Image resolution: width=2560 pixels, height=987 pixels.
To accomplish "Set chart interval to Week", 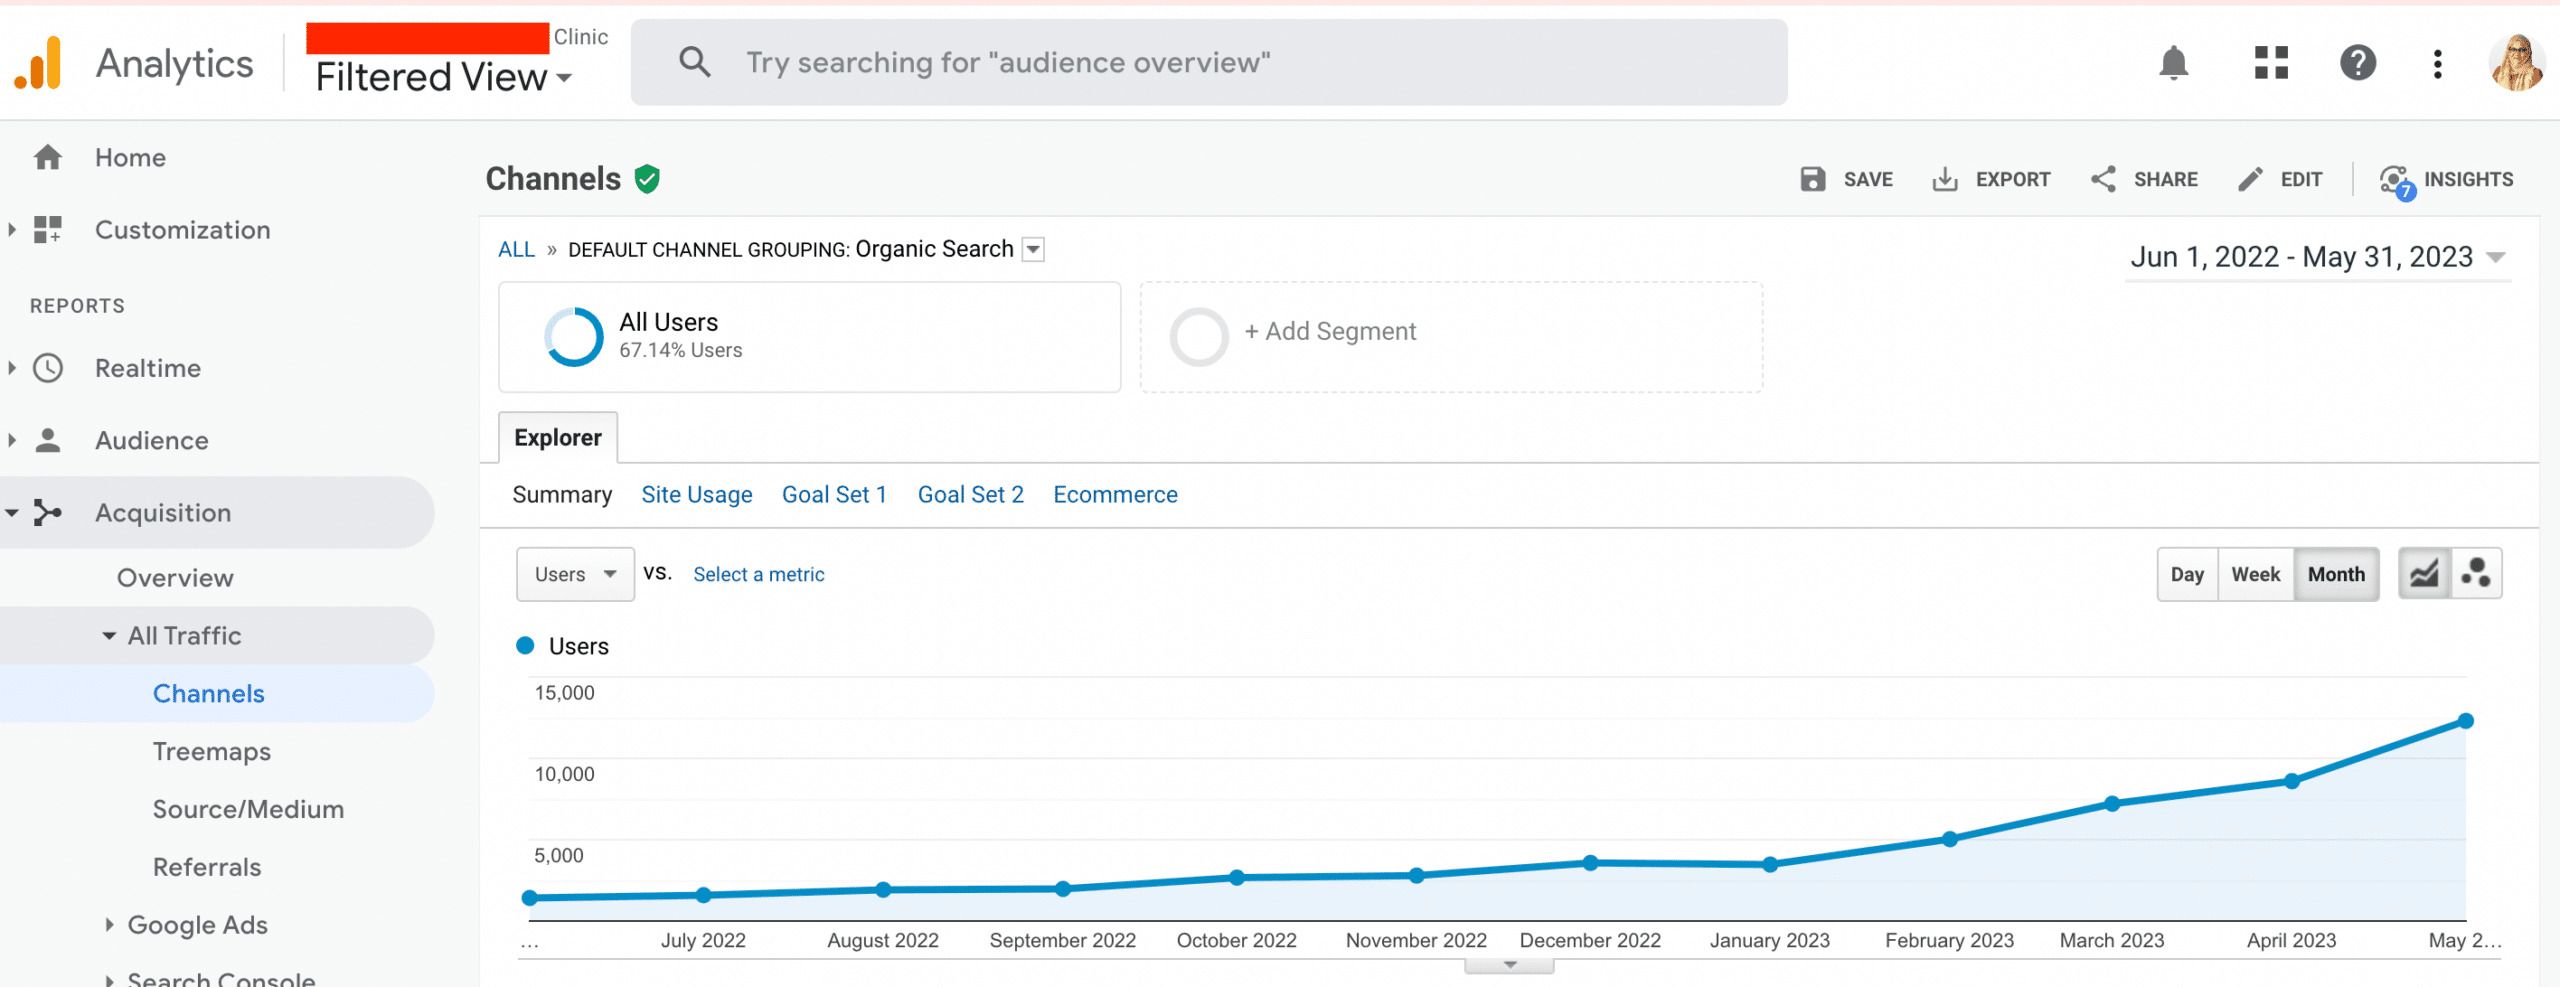I will pos(2256,574).
